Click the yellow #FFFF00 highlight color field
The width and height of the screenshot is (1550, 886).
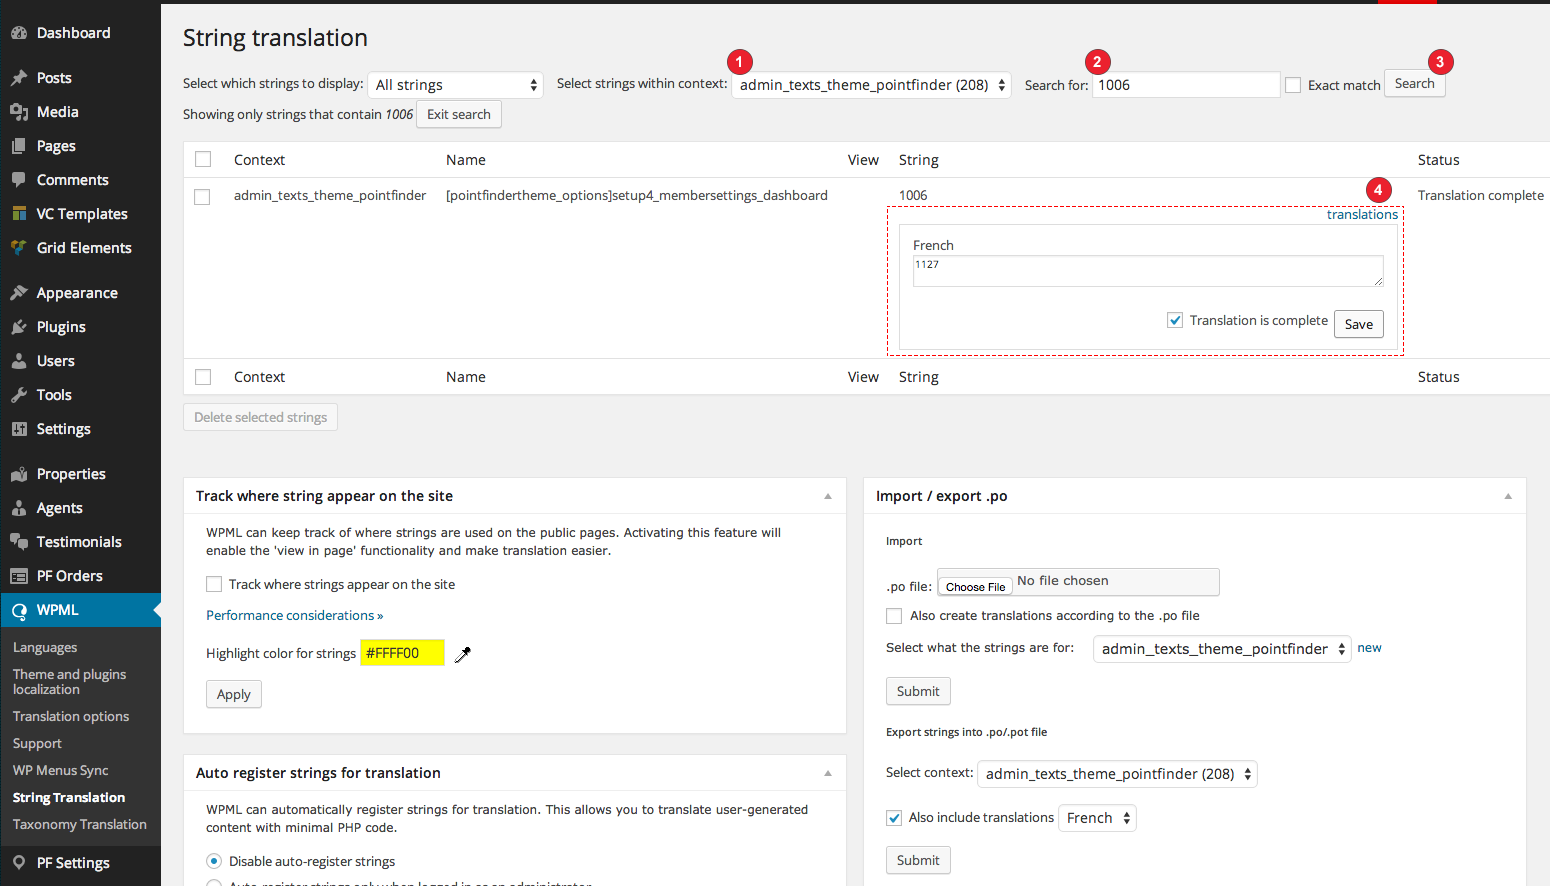(x=402, y=654)
